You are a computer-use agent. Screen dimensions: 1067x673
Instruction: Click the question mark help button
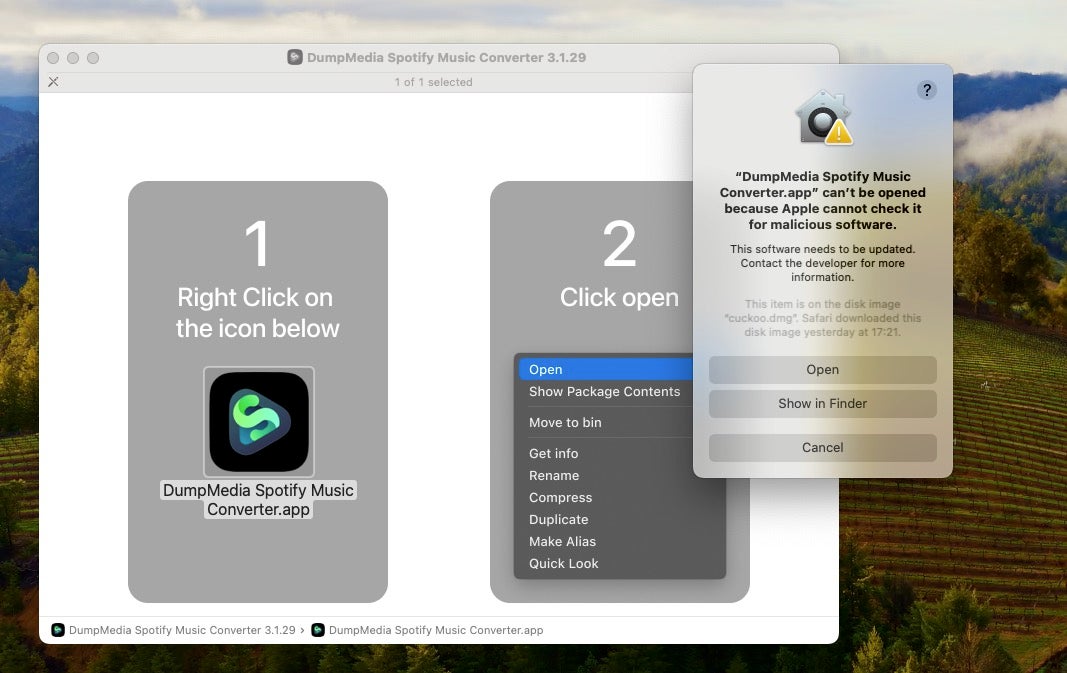point(927,91)
